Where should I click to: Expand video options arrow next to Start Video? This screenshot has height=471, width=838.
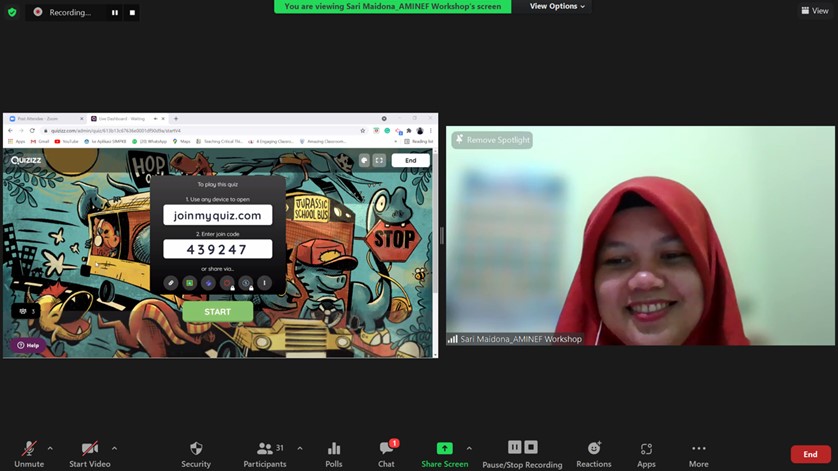pos(114,448)
